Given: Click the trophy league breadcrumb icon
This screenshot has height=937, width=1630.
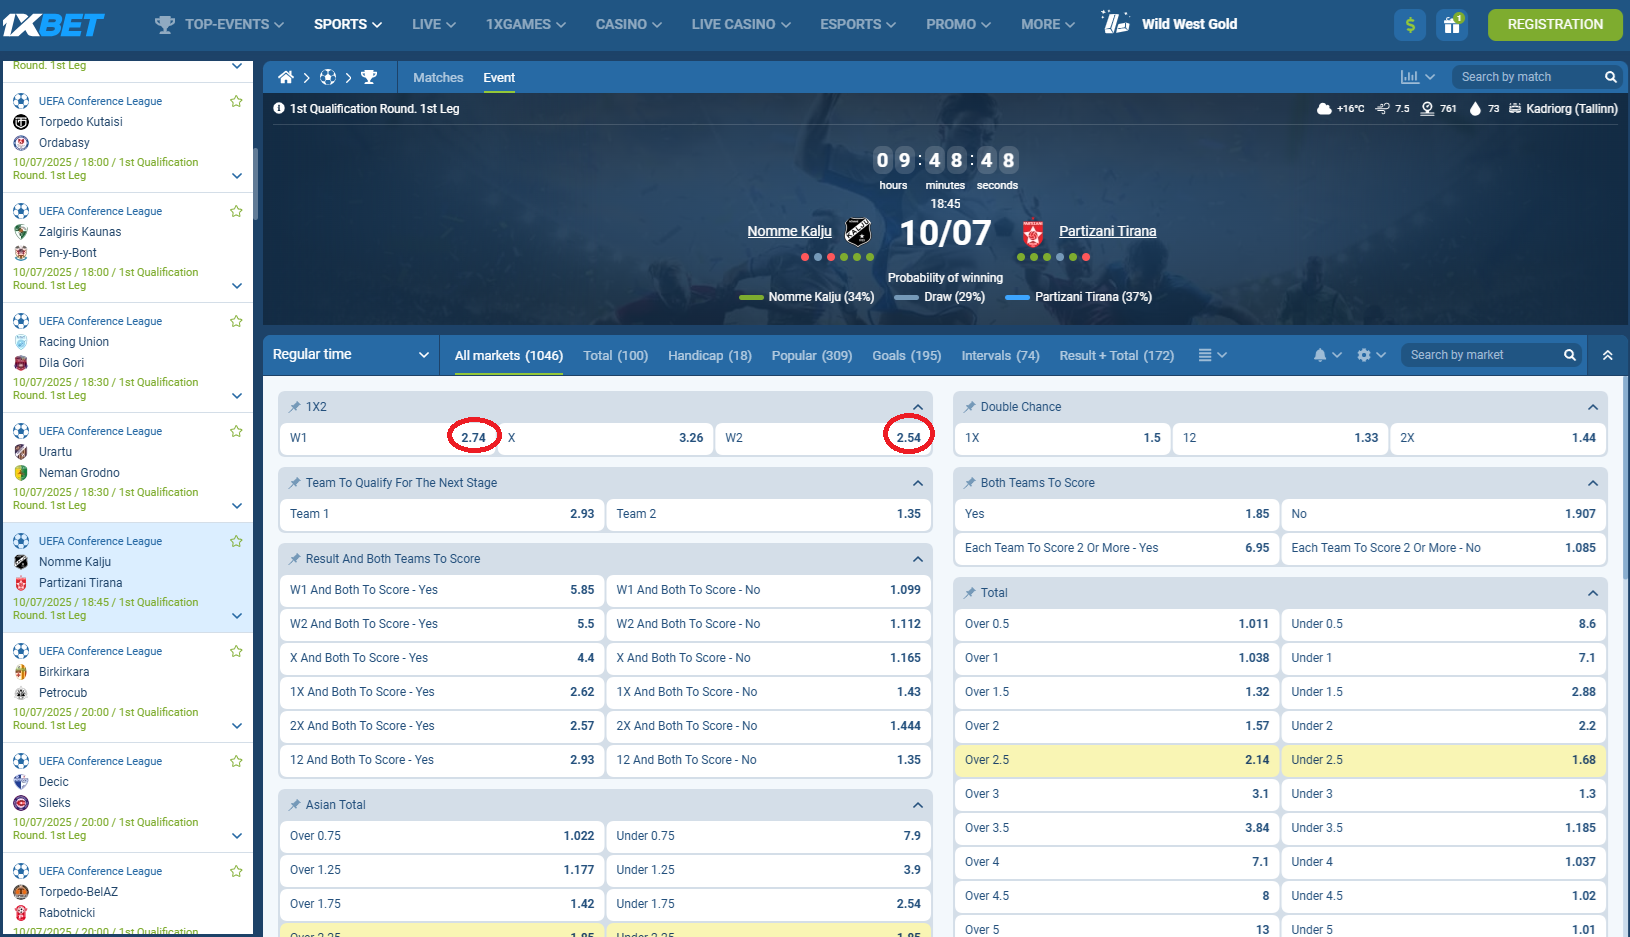Looking at the screenshot, I should coord(369,77).
